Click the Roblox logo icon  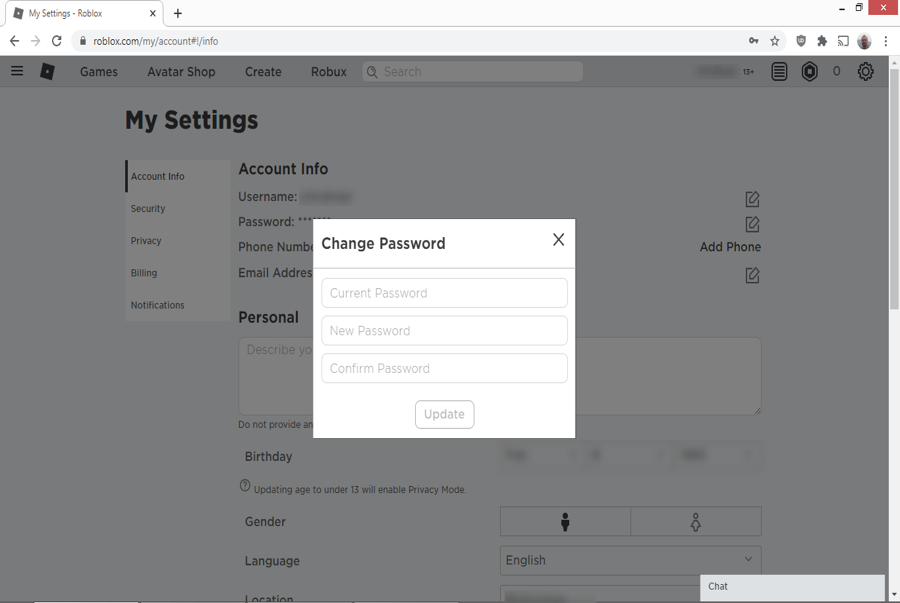[47, 71]
